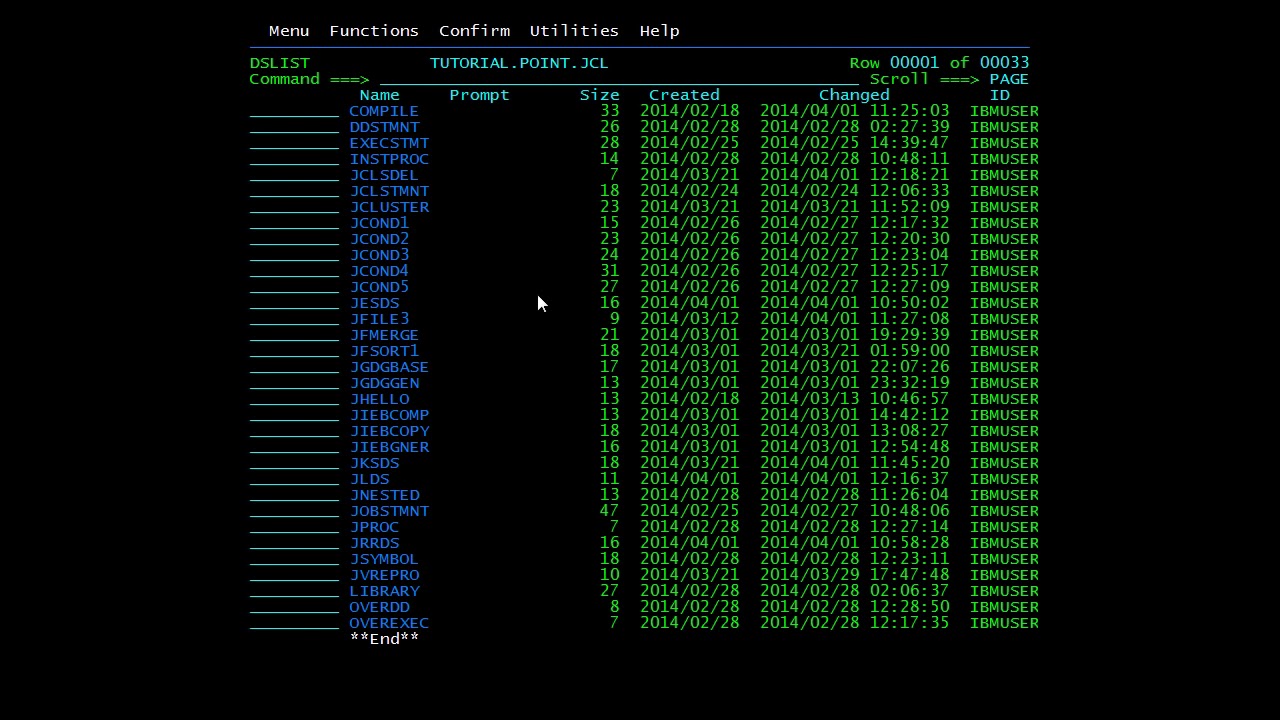The image size is (1280, 720).
Task: Select the JGDGGEN member
Action: point(384,383)
